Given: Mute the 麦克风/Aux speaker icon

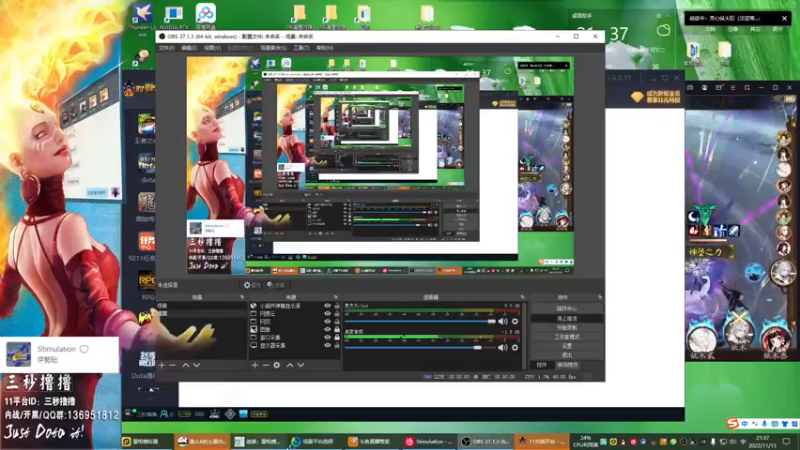Looking at the screenshot, I should [503, 321].
